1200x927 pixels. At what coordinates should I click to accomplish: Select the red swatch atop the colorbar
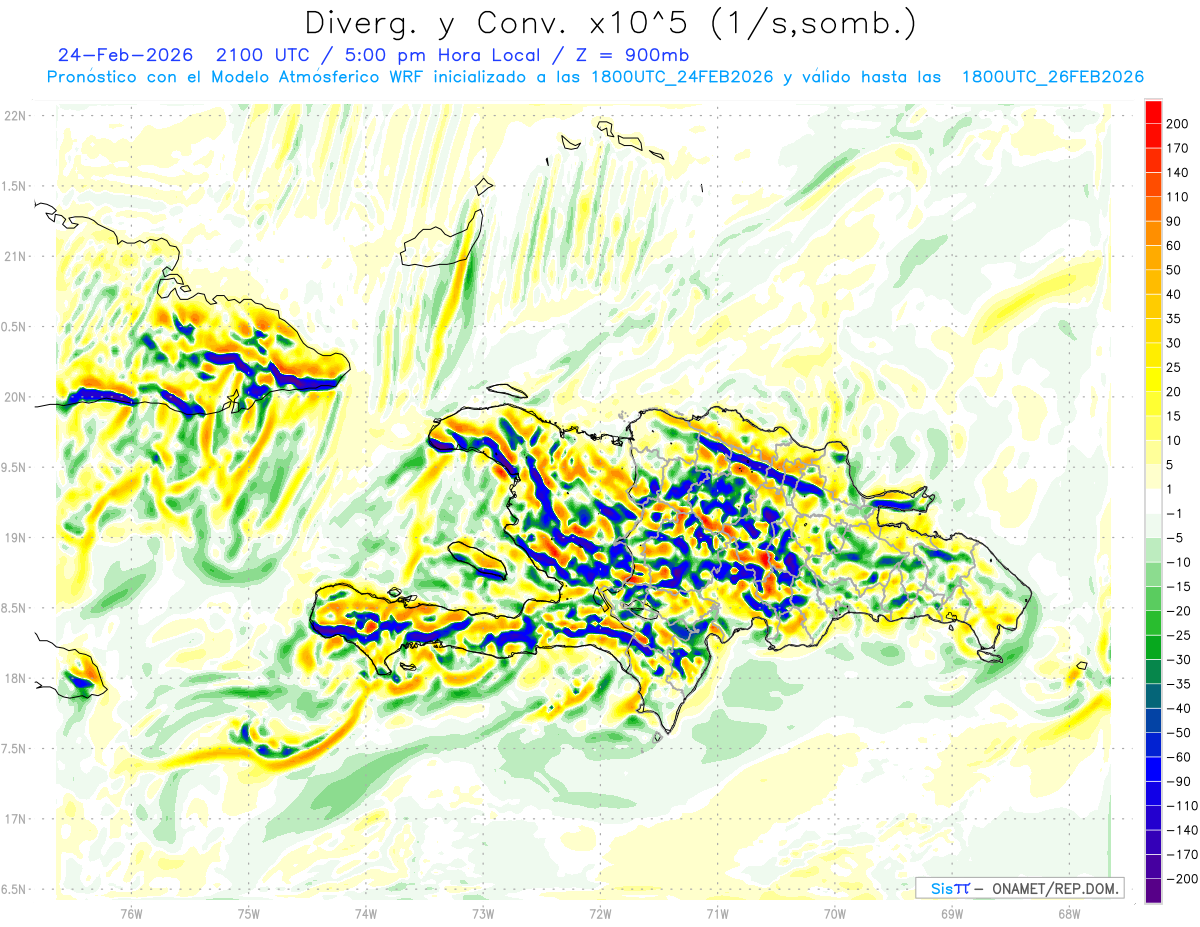coord(1153,112)
